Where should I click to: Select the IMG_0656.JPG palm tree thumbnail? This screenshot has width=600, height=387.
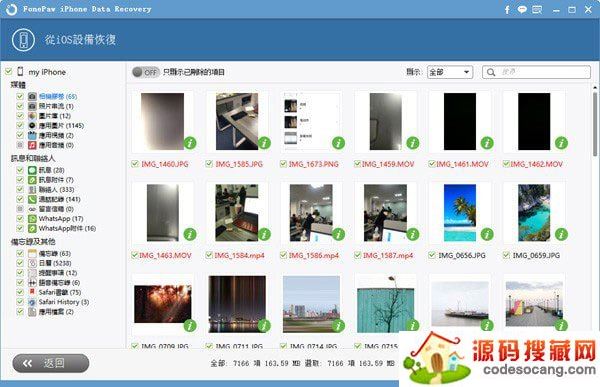pos(460,212)
